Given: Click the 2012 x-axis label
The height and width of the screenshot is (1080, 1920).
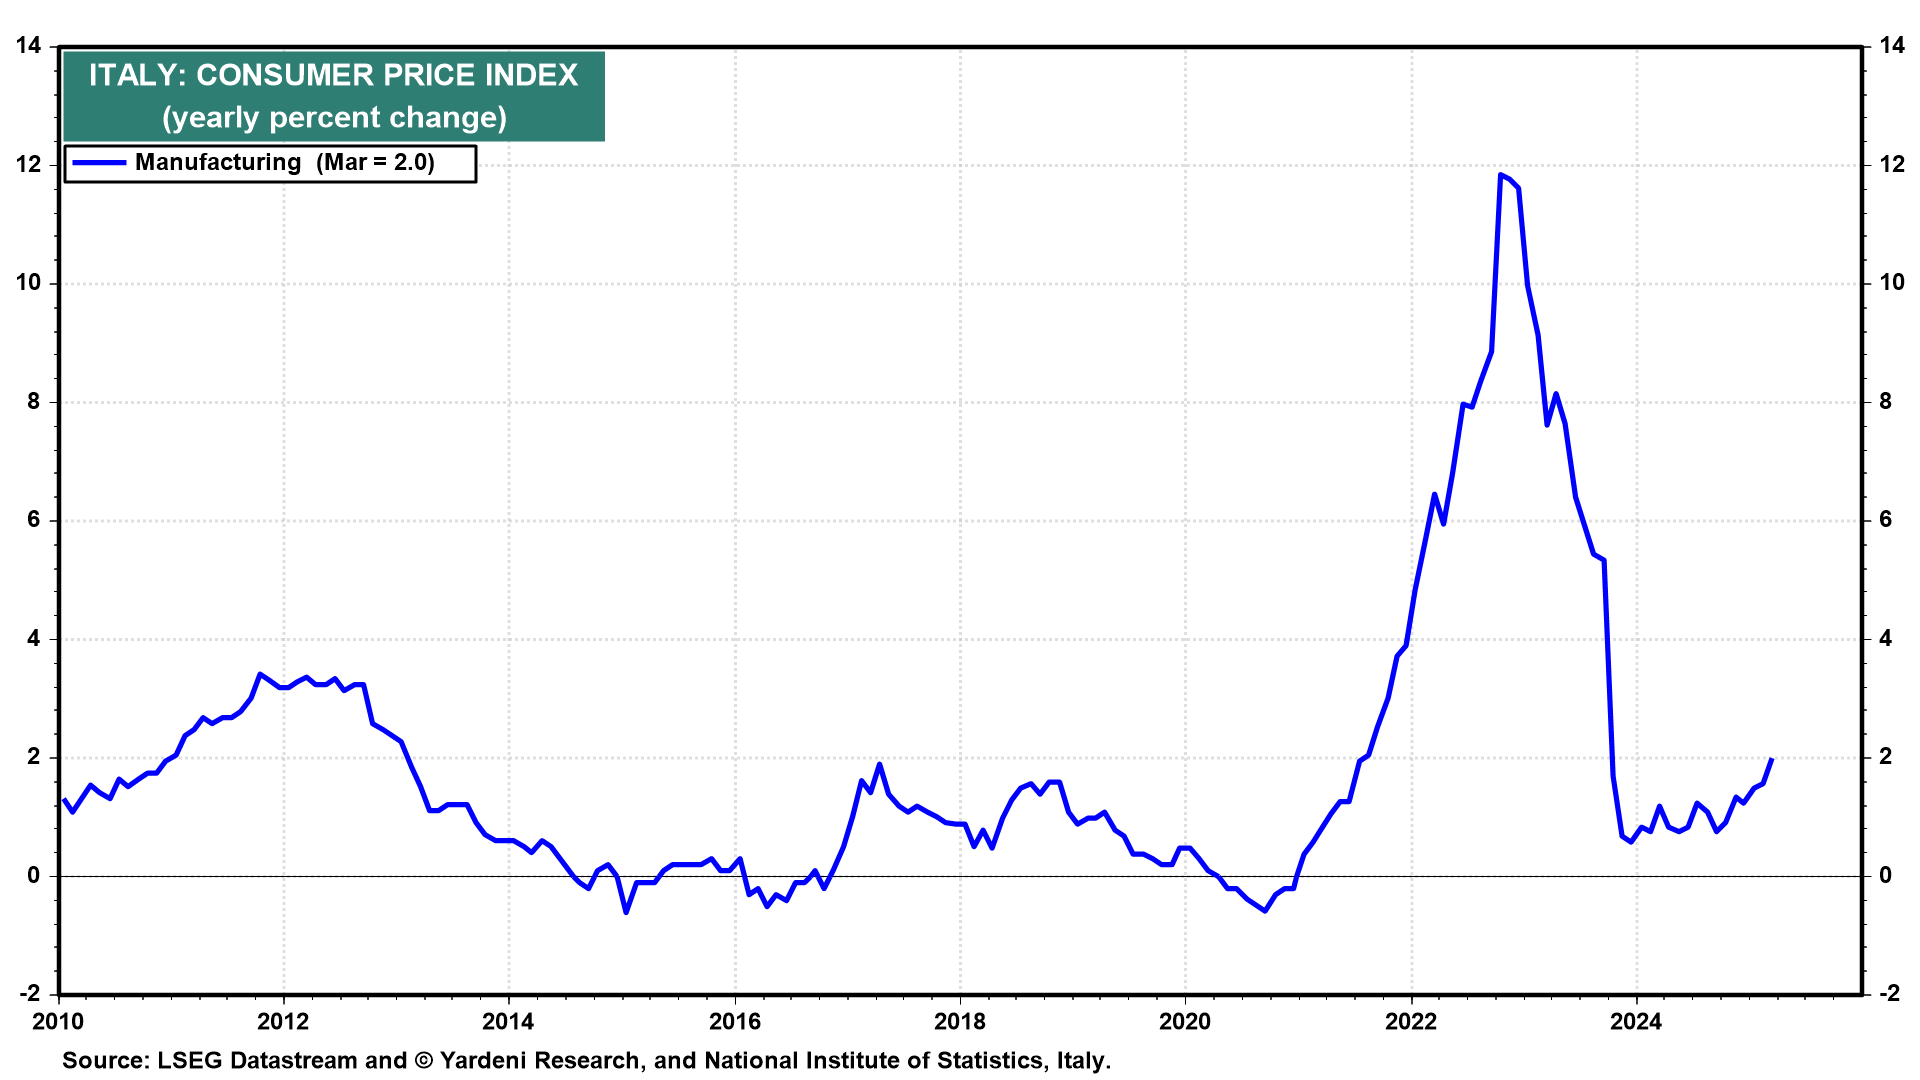Looking at the screenshot, I should tap(283, 1021).
